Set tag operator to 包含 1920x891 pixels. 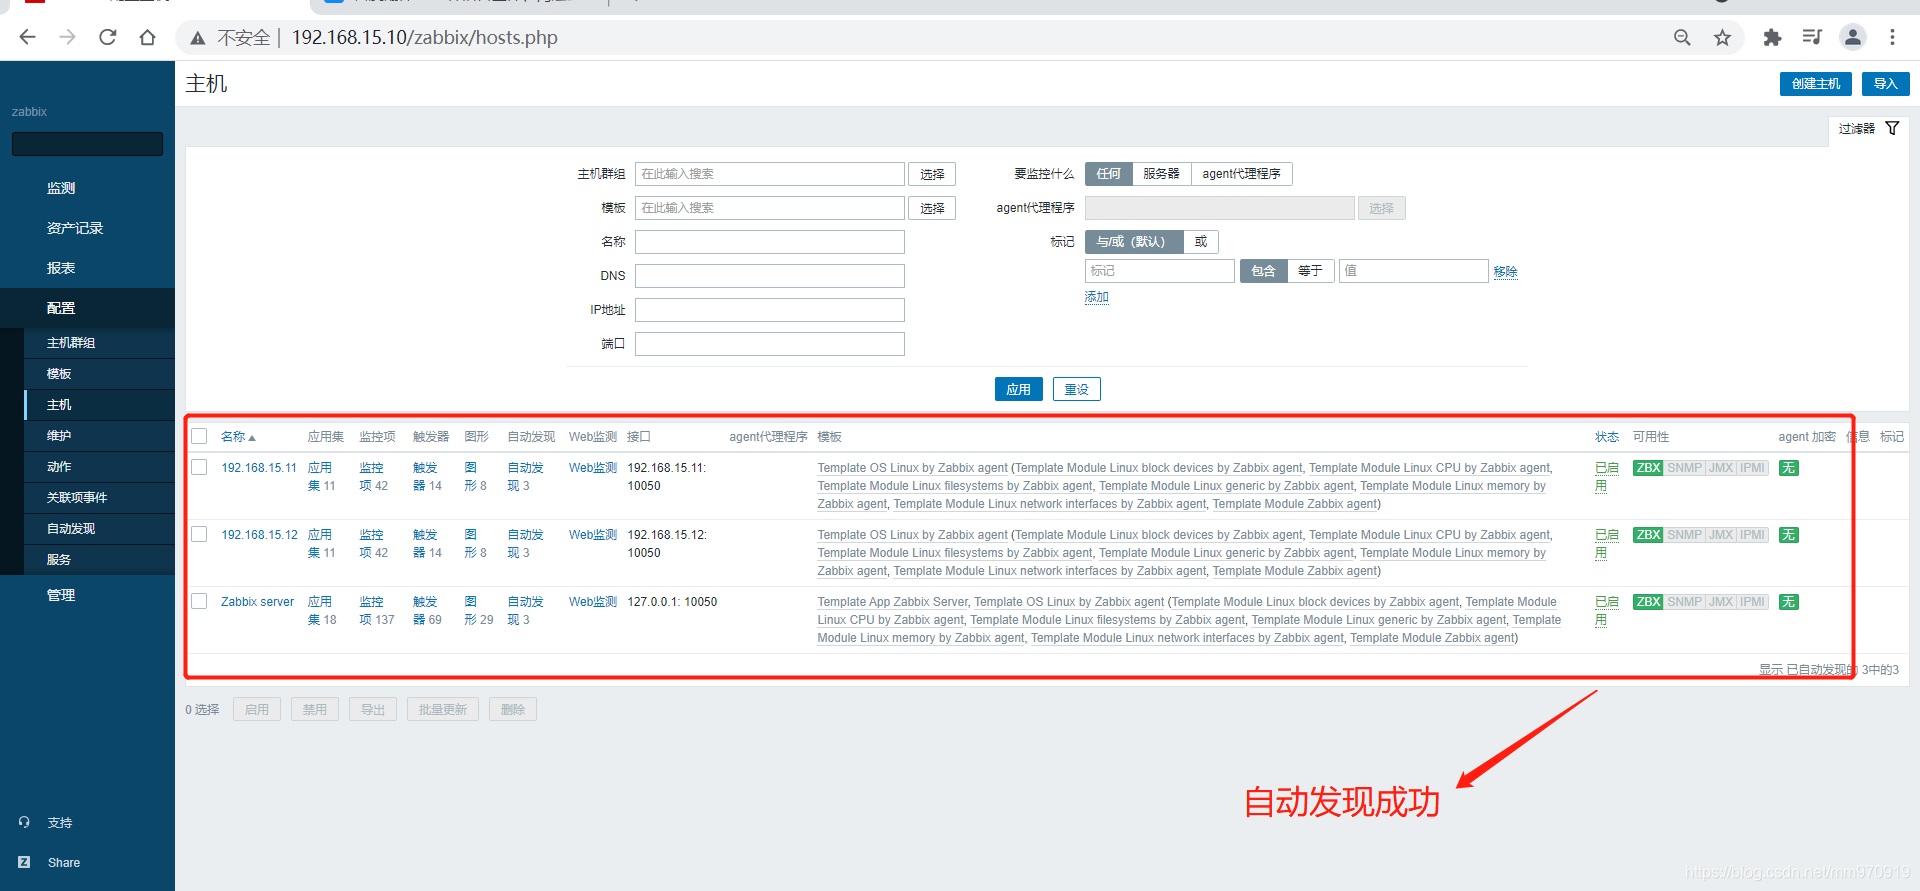tap(1263, 271)
